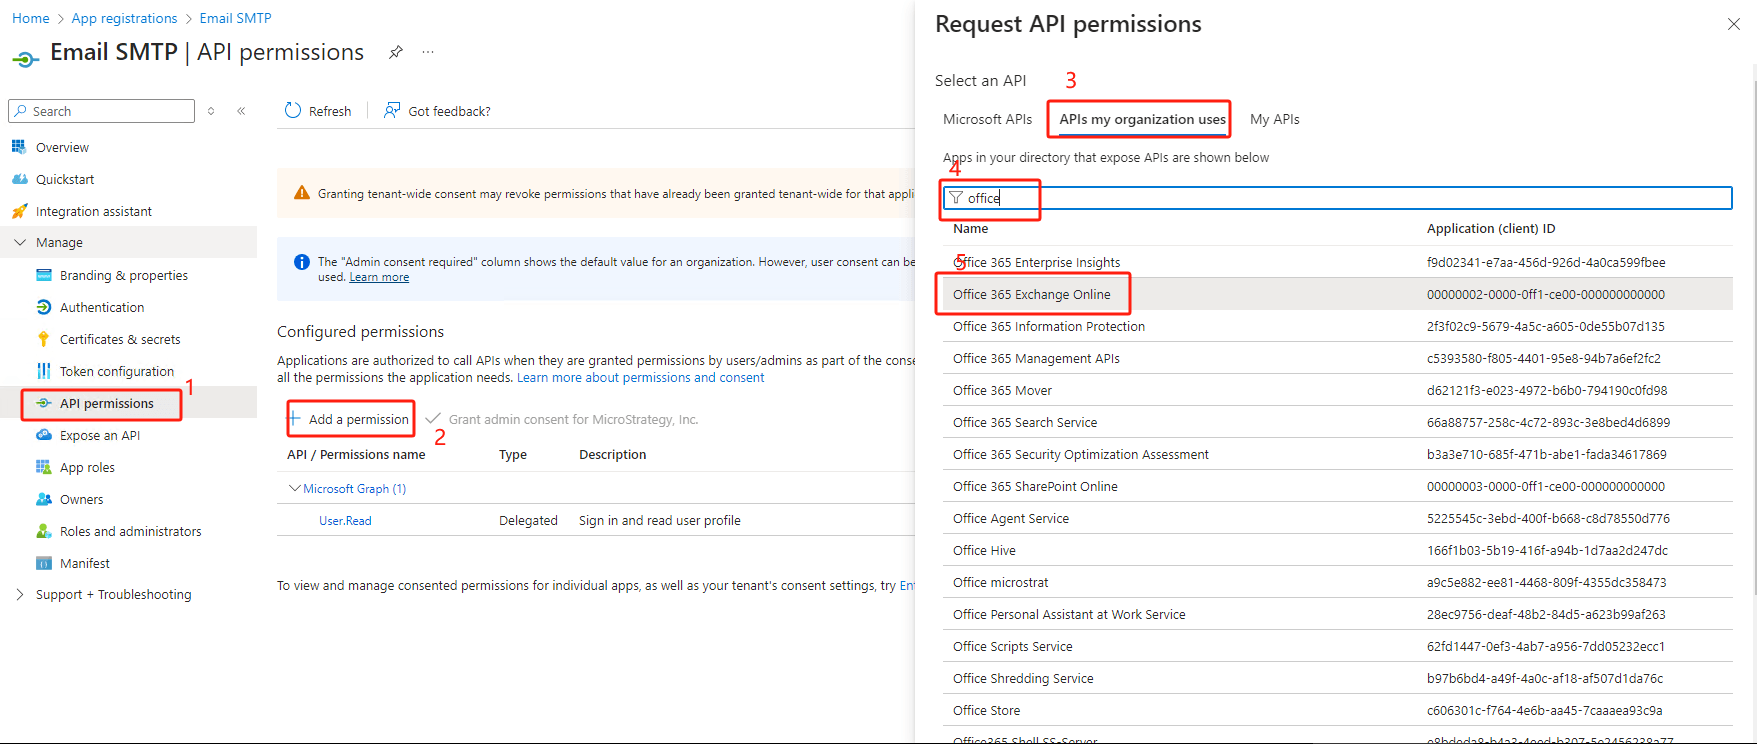The width and height of the screenshot is (1757, 744).
Task: Switch to My APIs tab
Action: click(1274, 119)
